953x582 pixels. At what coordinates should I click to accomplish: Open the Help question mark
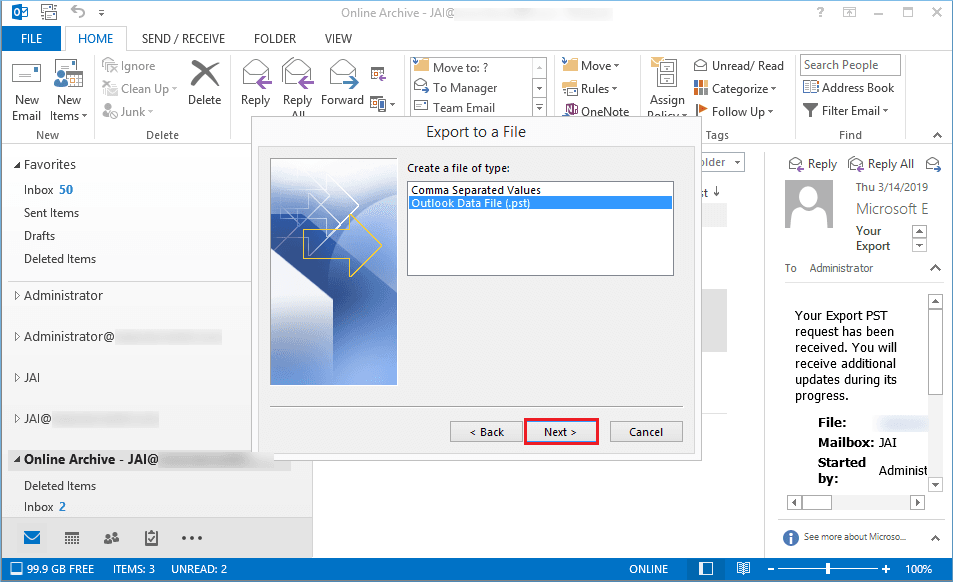pos(821,12)
